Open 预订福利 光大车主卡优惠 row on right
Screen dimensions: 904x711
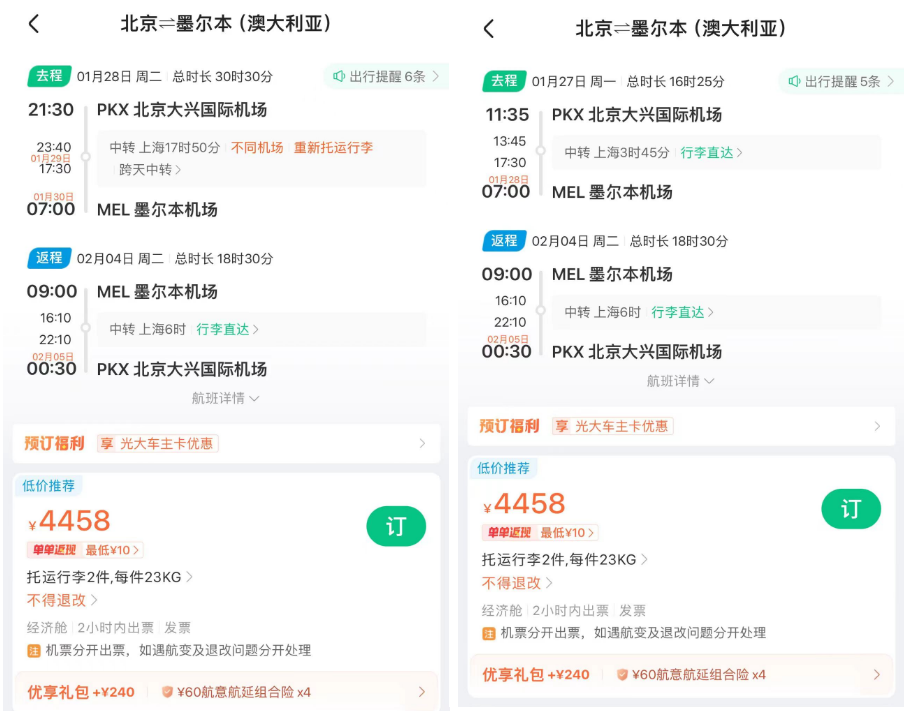pos(680,426)
